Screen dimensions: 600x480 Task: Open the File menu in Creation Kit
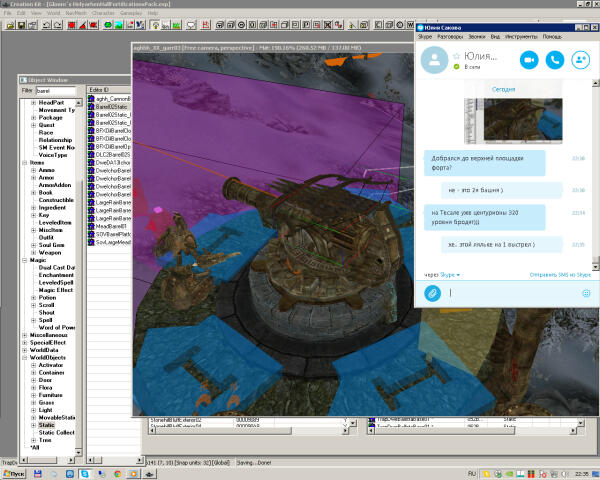8,13
